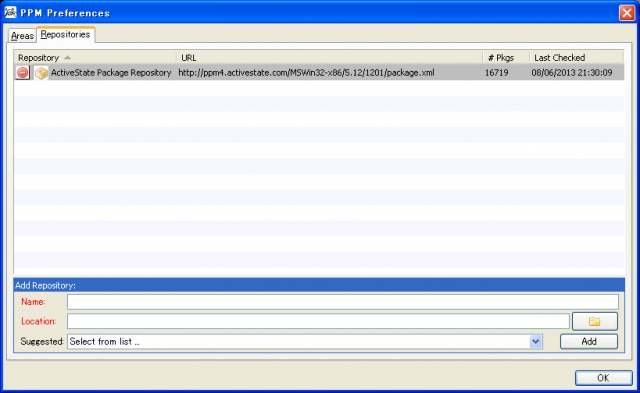Viewport: 640px width, 393px height.
Task: Click the red remove repository icon
Action: (x=23, y=73)
